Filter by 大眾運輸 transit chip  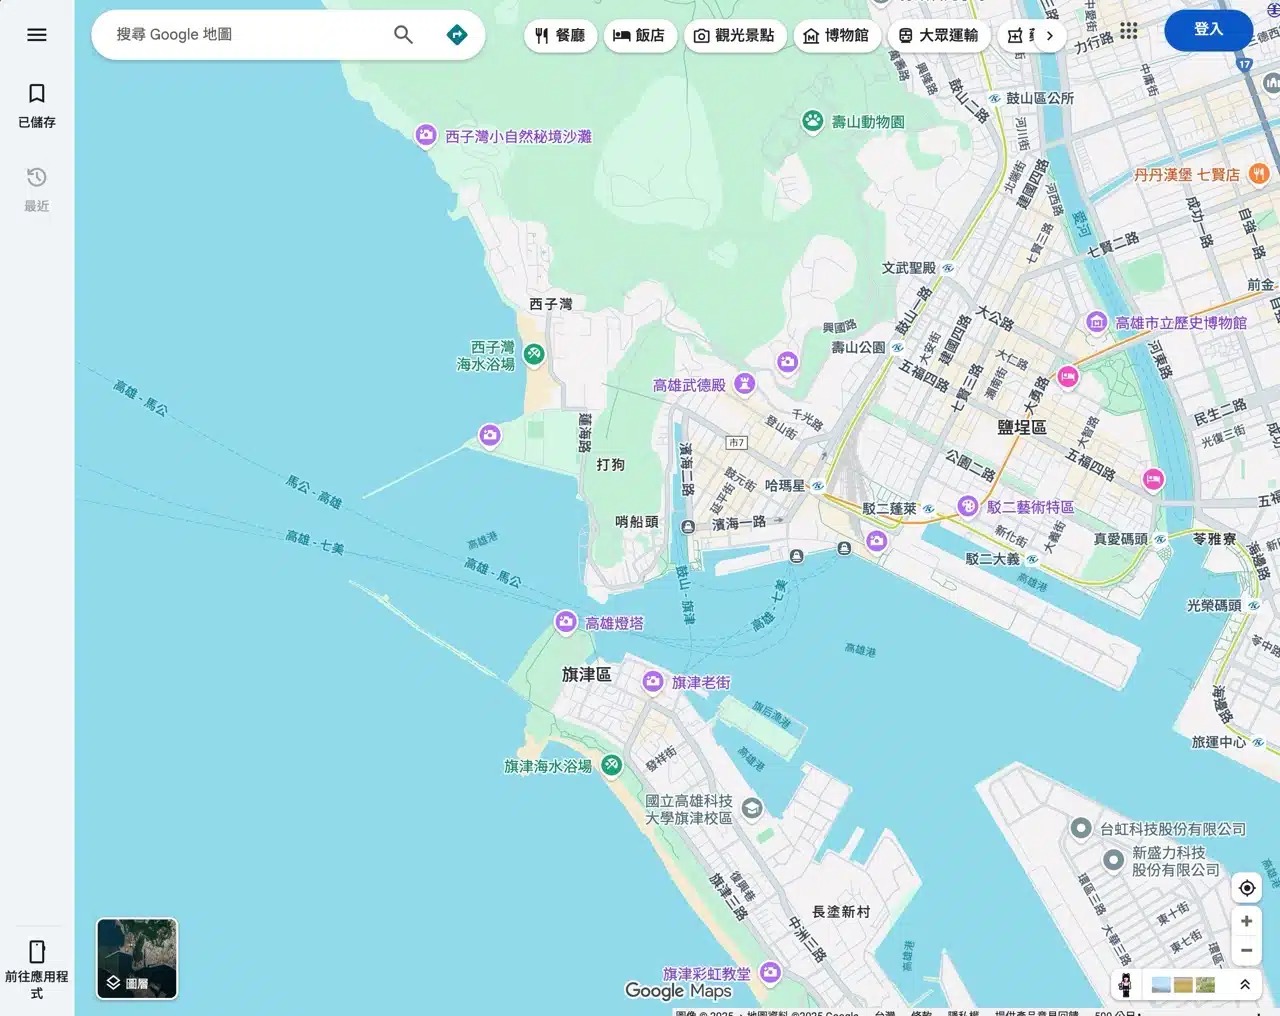(938, 36)
